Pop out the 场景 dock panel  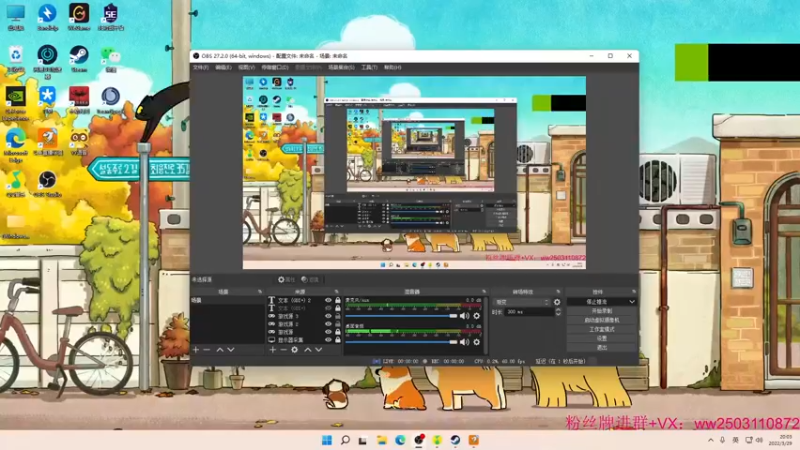pos(260,292)
